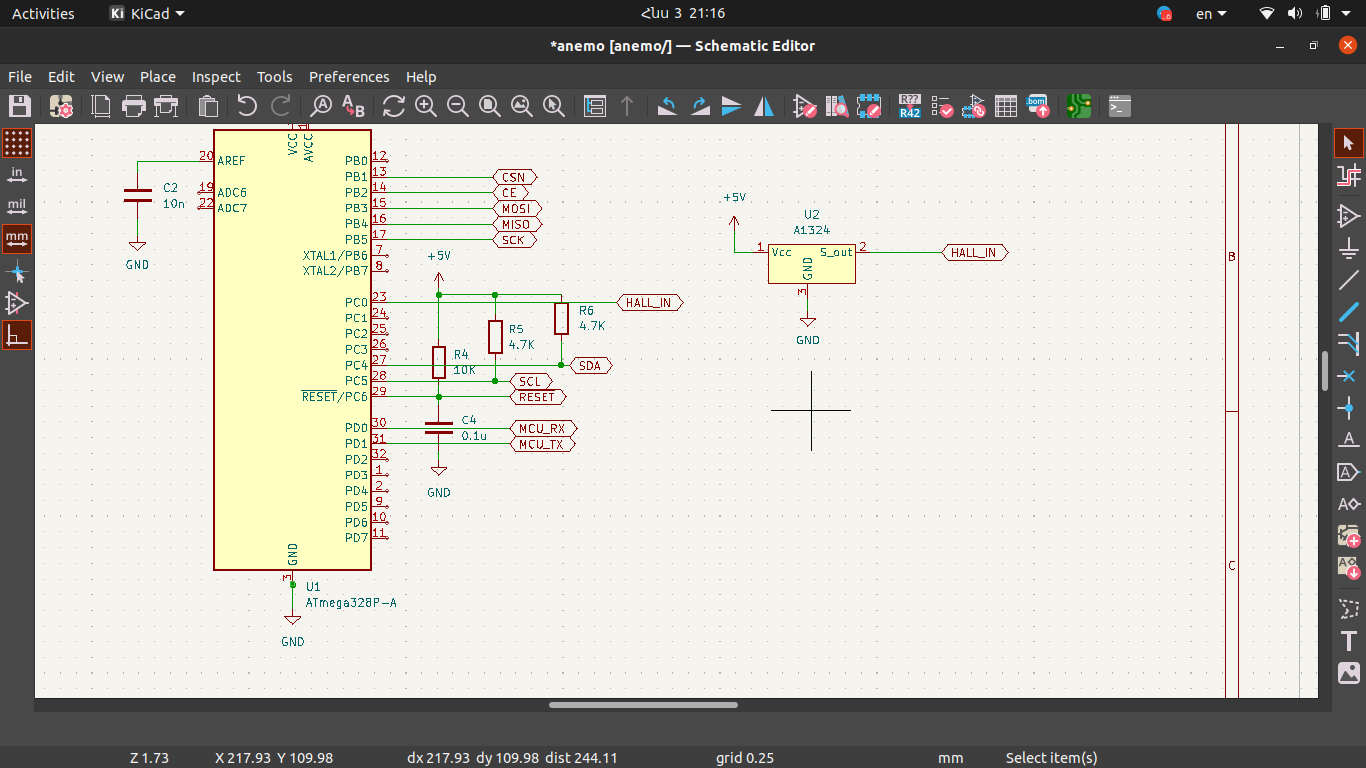The height and width of the screenshot is (768, 1366).
Task: Open PCB editor from the toolbar
Action: pyautogui.click(x=1078, y=106)
